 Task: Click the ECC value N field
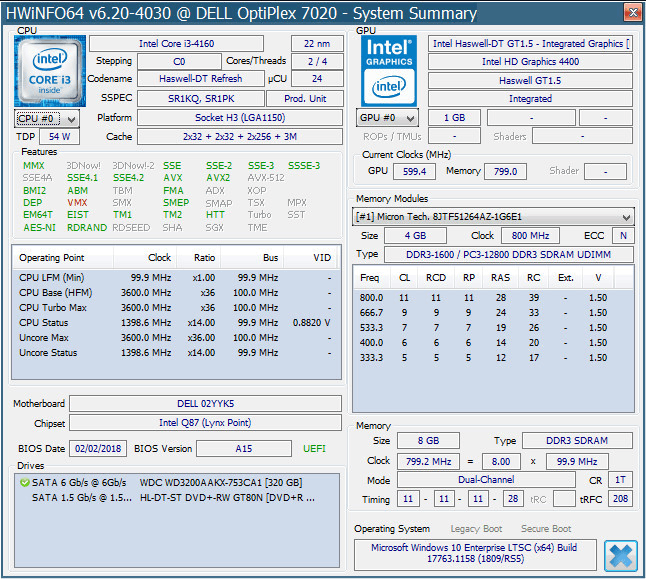(623, 236)
